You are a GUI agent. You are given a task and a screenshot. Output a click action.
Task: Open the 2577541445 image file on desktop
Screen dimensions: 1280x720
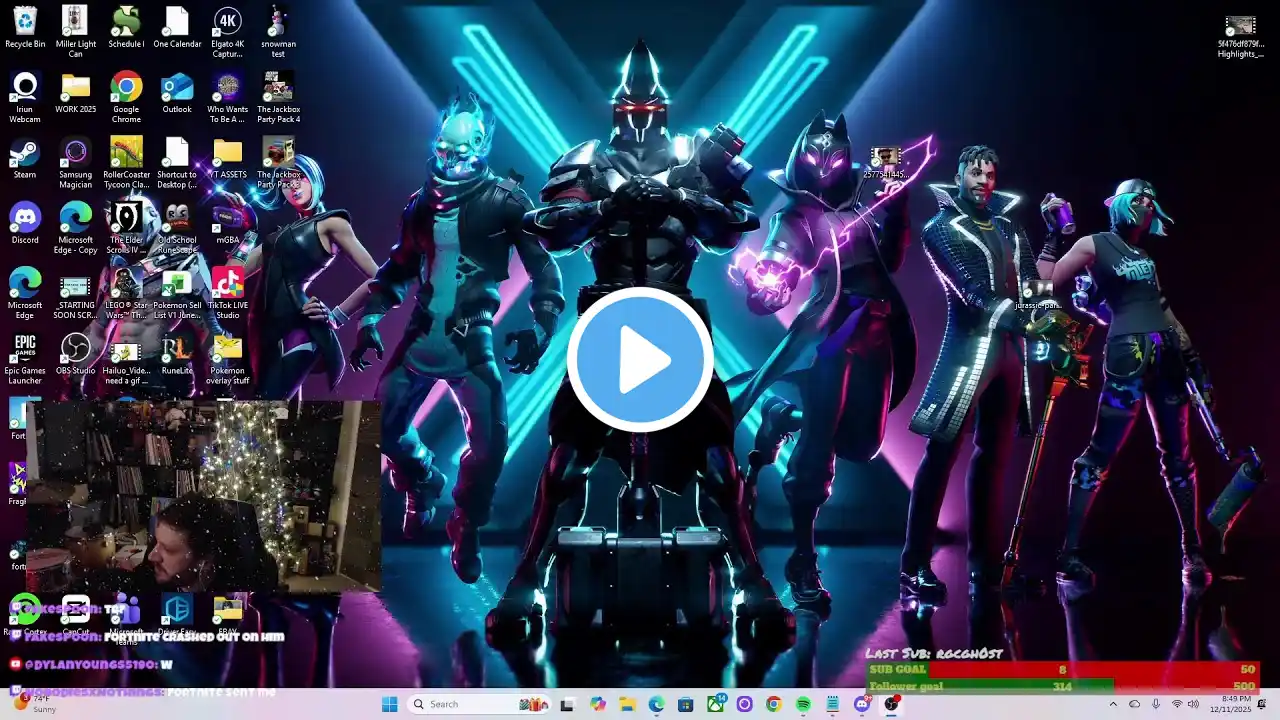[885, 162]
